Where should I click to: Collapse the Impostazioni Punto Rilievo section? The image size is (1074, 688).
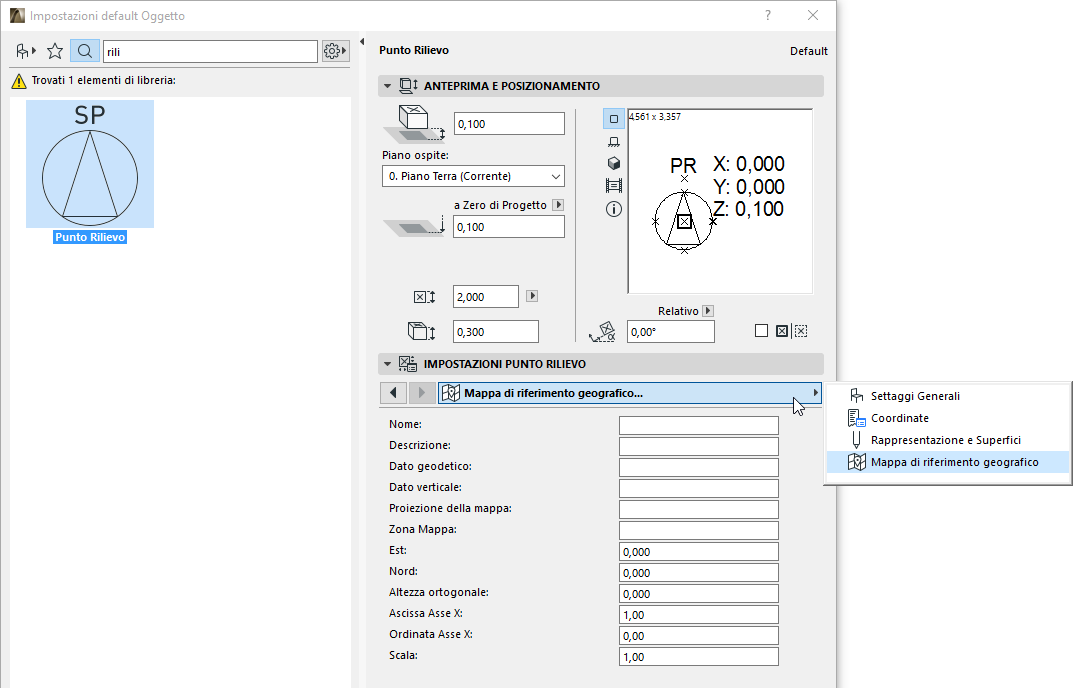point(388,365)
